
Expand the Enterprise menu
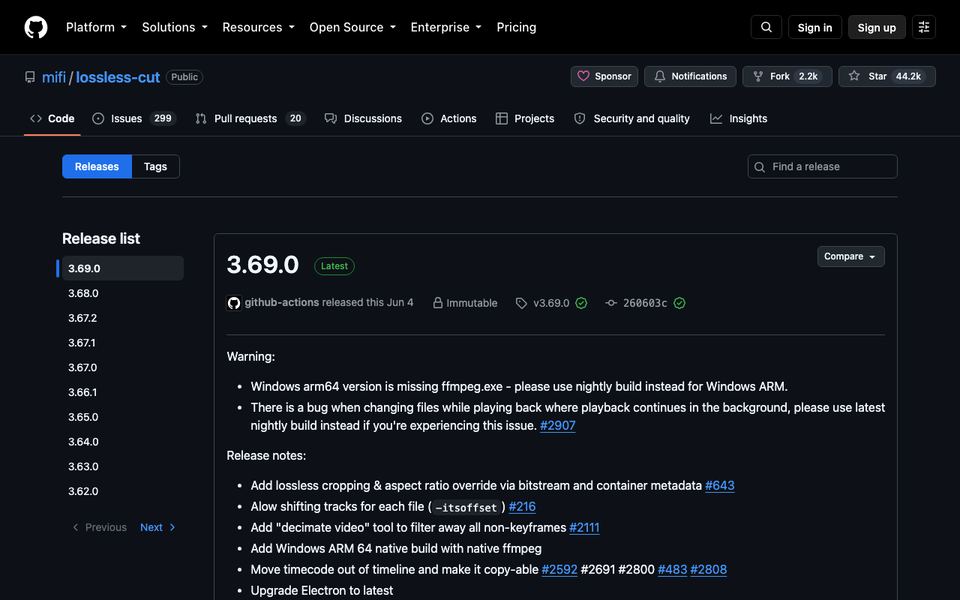click(446, 27)
